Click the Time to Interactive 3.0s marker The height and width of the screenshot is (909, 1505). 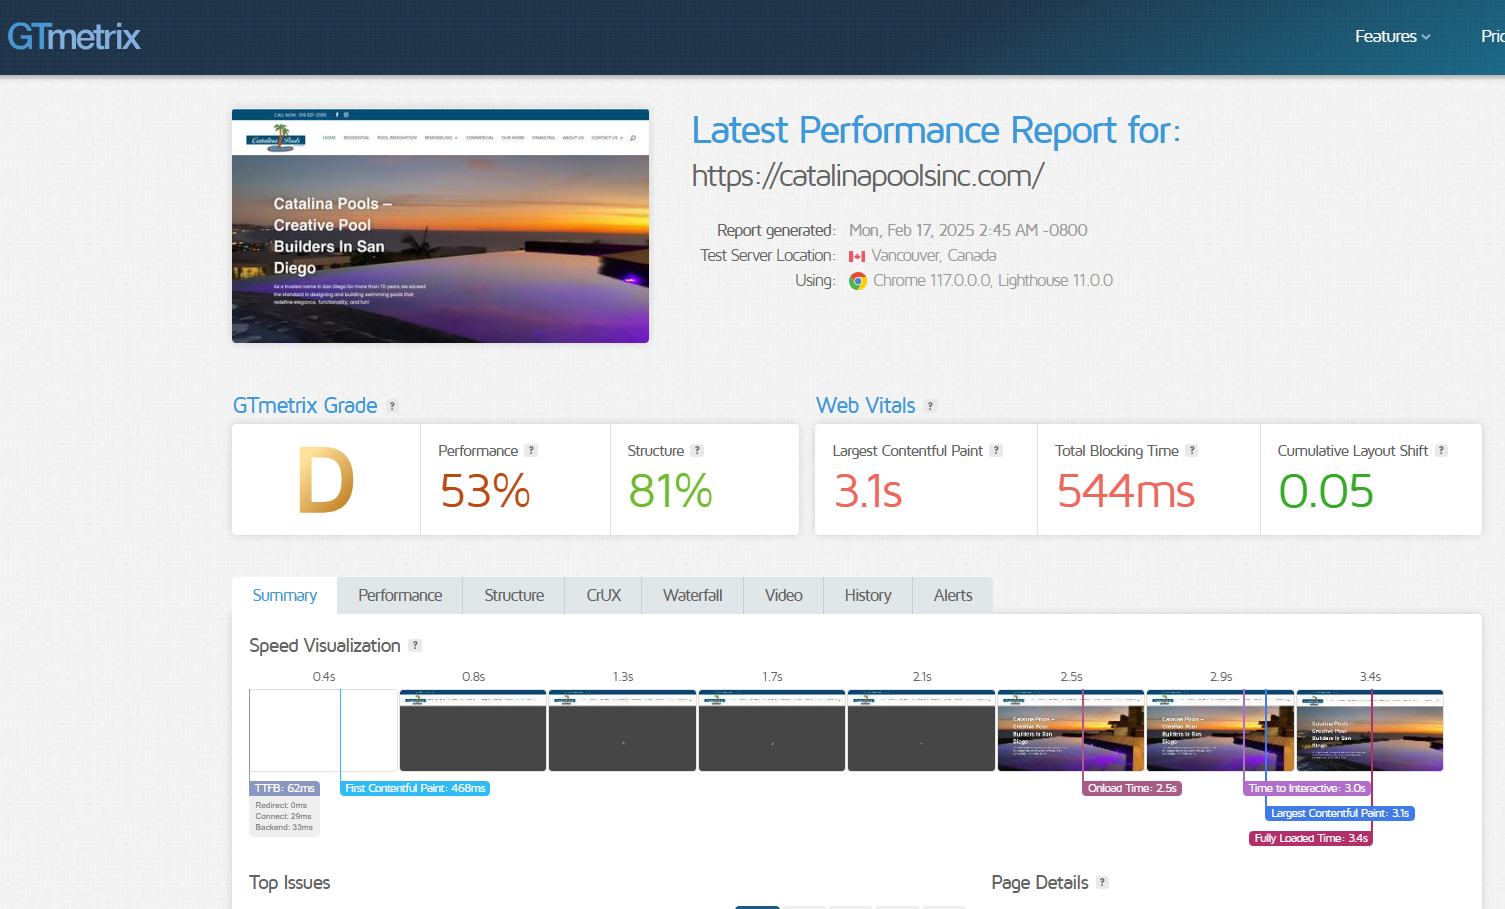coord(1307,789)
